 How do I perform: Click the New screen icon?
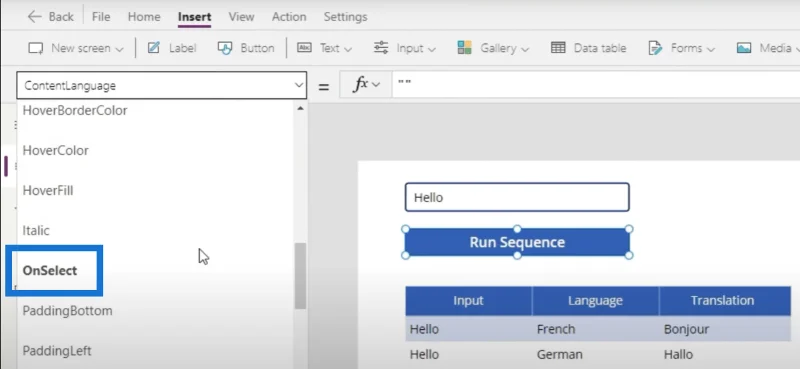pos(36,48)
